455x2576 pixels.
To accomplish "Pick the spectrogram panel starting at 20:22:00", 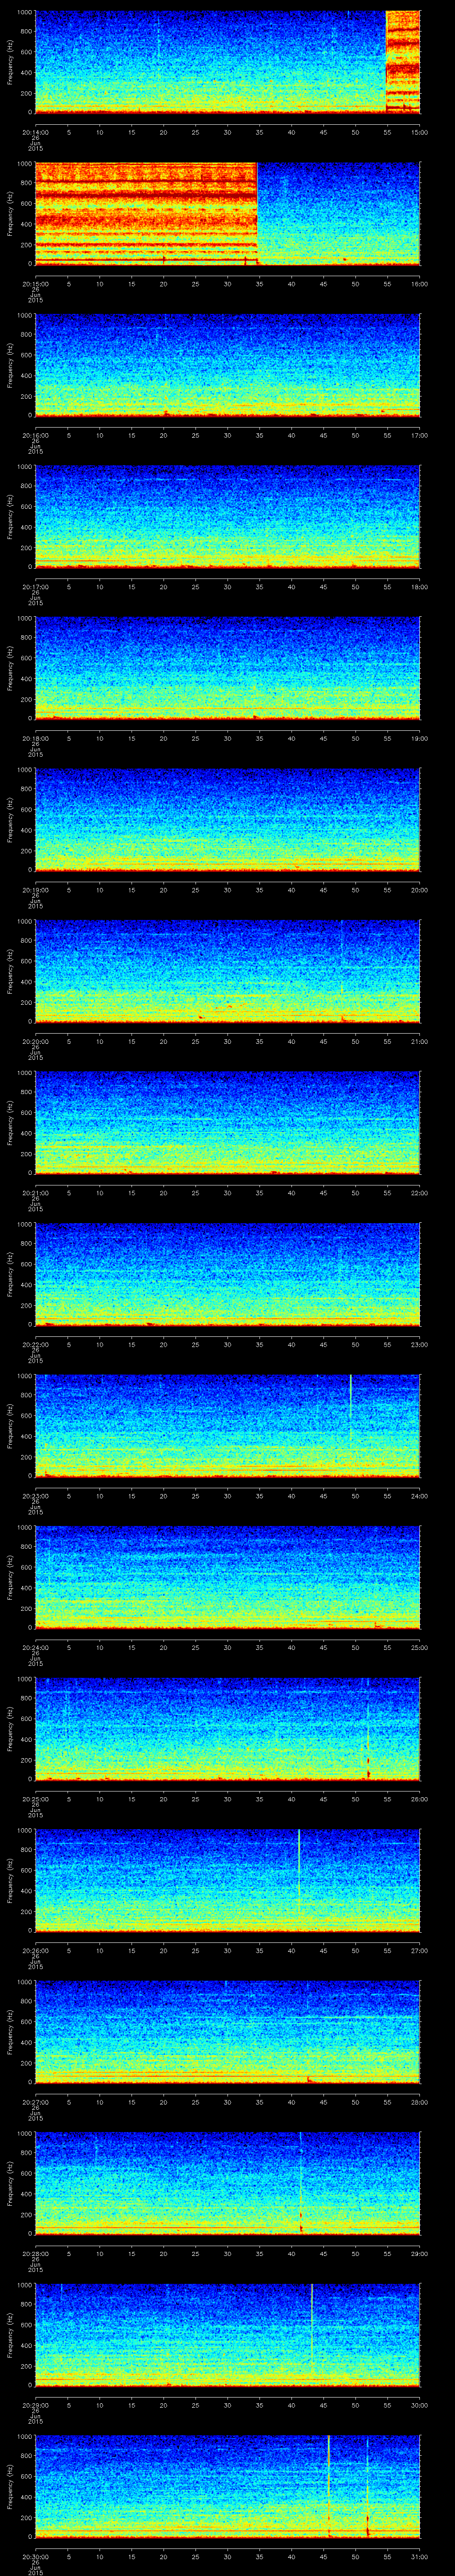I will (x=227, y=1275).
